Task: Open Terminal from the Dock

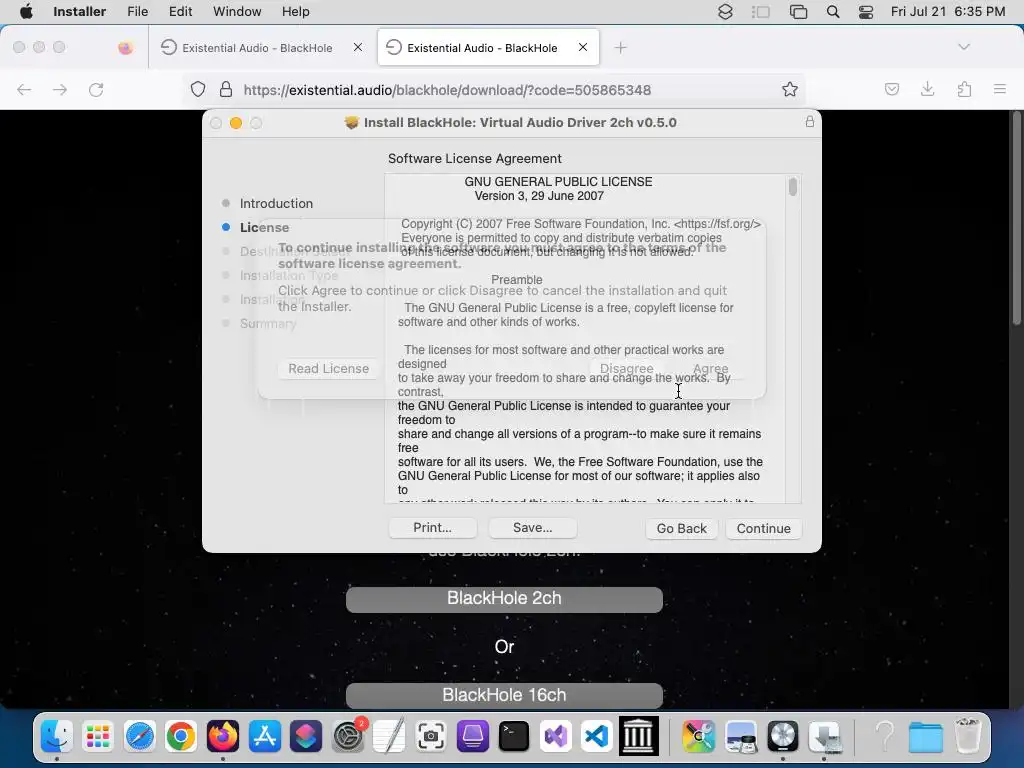Action: (x=514, y=736)
